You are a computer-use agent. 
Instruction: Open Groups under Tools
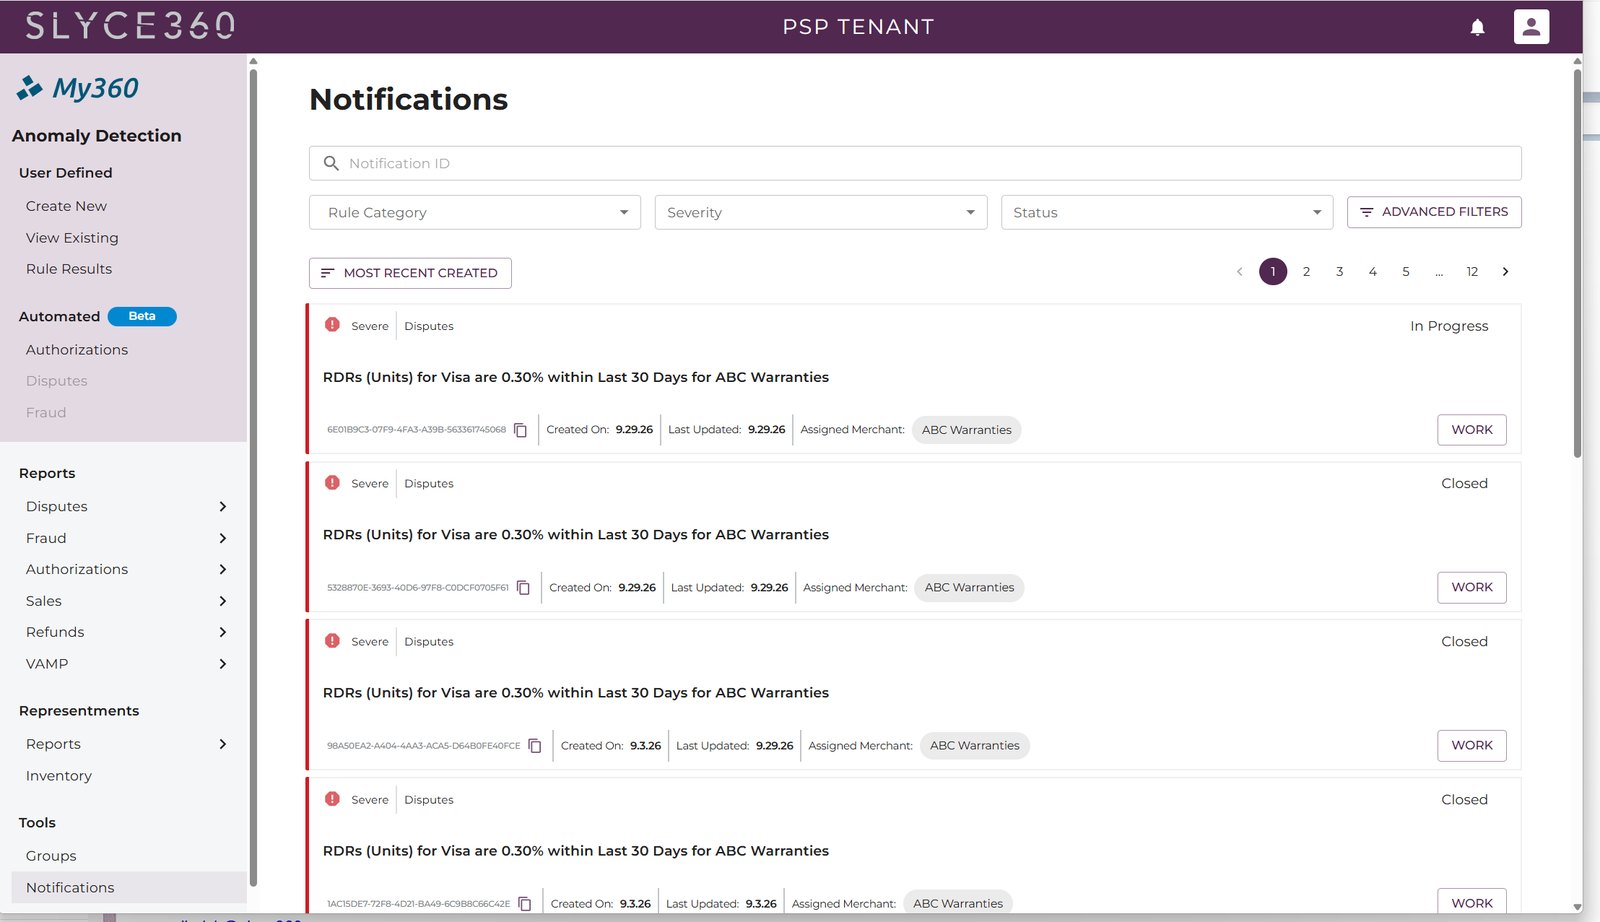pos(51,856)
